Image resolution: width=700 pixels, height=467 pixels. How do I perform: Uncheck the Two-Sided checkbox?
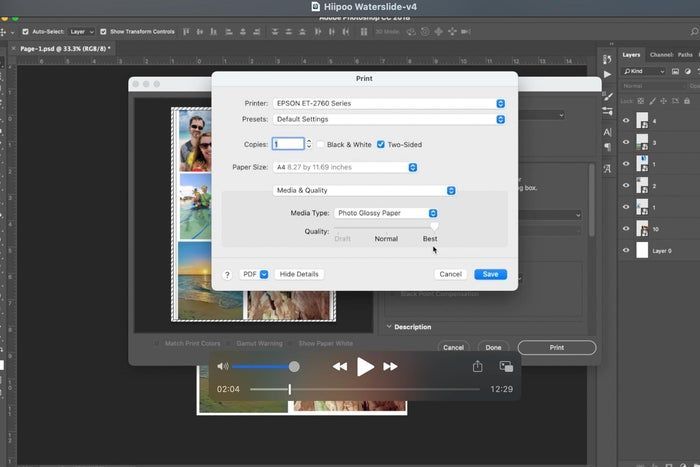pos(381,144)
